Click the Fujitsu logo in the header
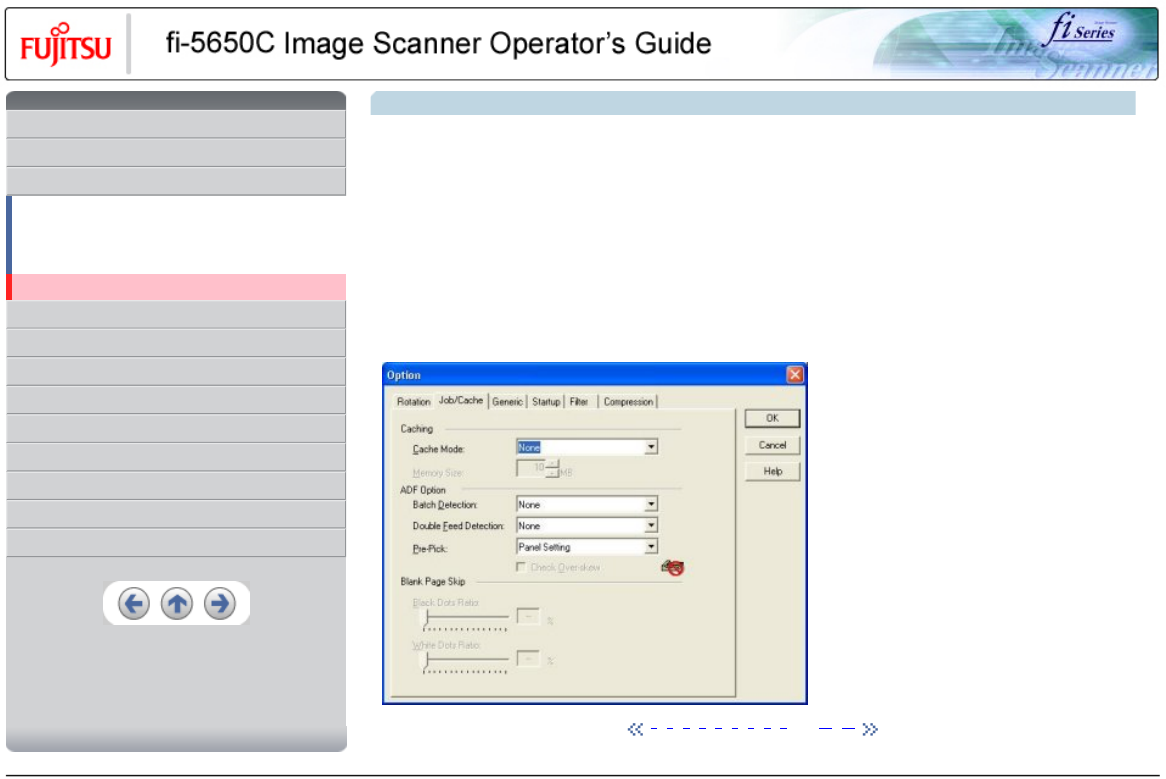 [x=66, y=45]
